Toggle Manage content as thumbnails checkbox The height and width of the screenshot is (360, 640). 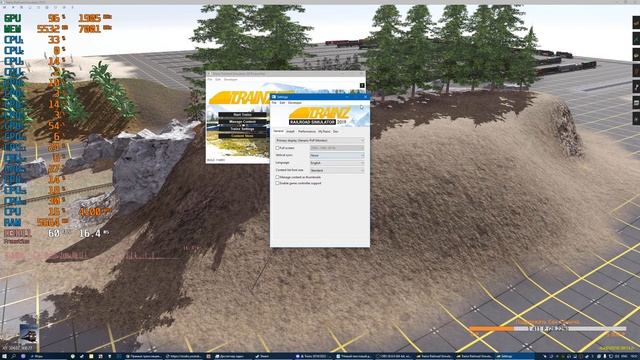[278, 177]
